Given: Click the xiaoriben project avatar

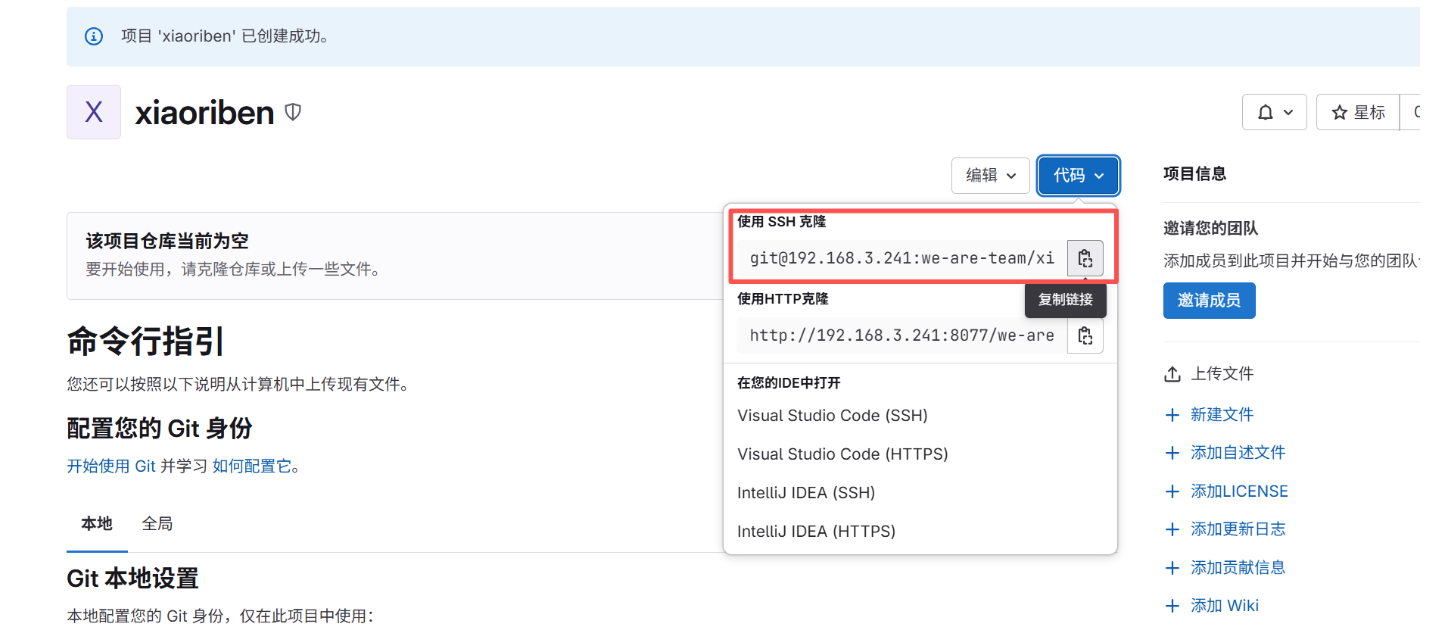Looking at the screenshot, I should point(93,112).
